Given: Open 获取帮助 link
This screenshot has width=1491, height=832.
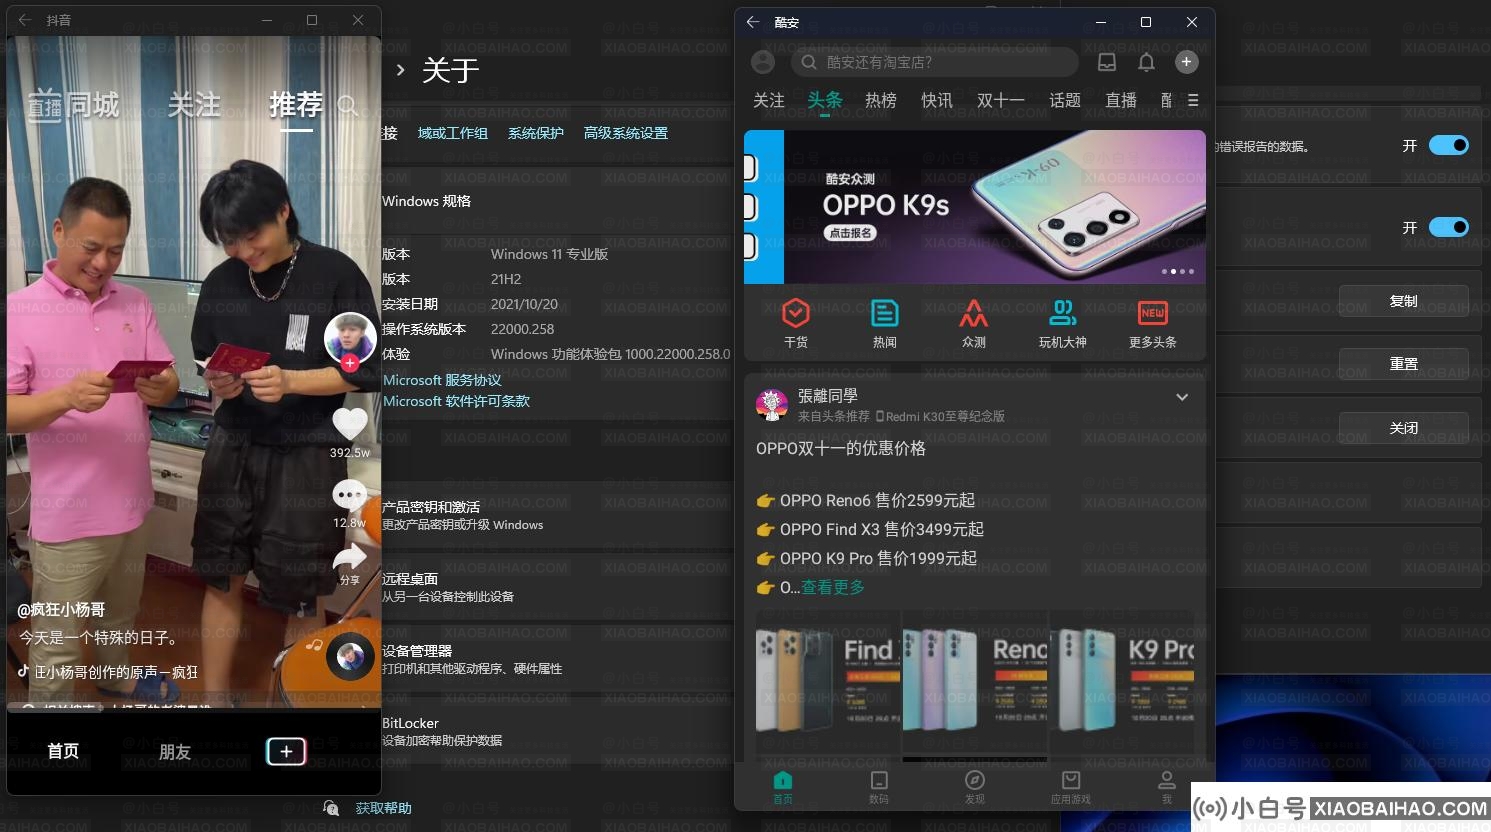Looking at the screenshot, I should coord(384,808).
